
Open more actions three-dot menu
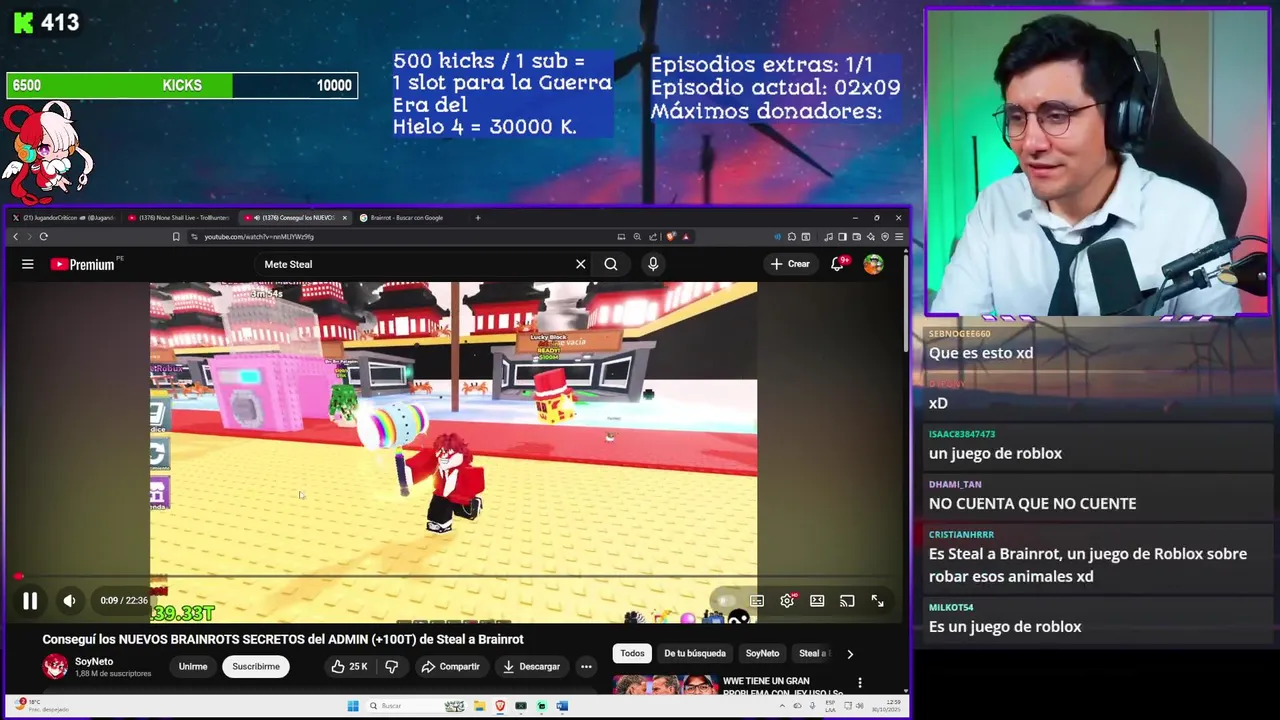tap(587, 666)
